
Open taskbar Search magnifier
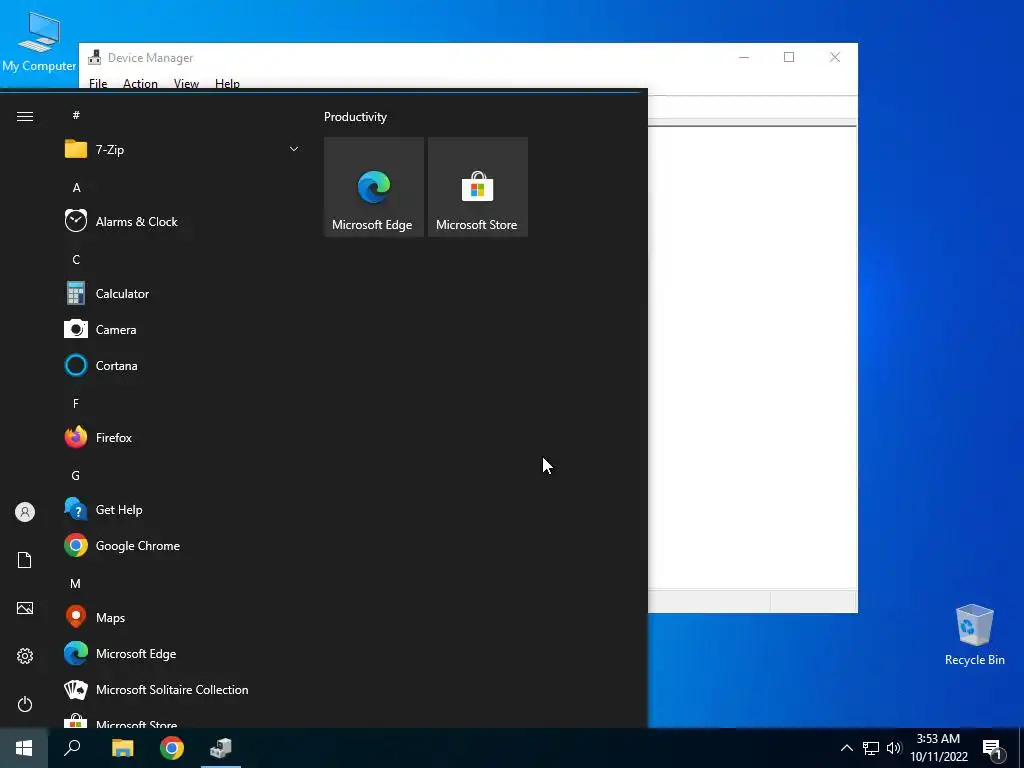pos(72,748)
